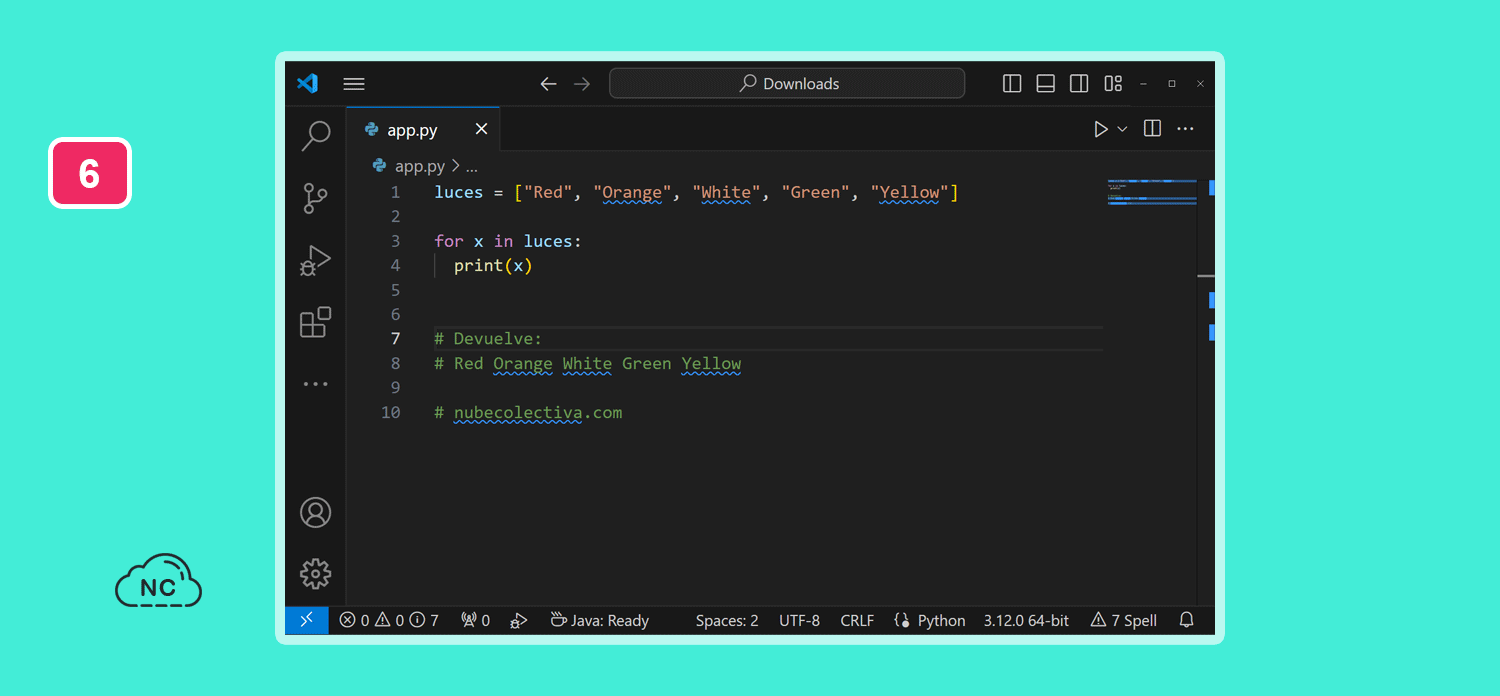
Task: Change the end of line sequence CRLF
Action: click(x=857, y=620)
